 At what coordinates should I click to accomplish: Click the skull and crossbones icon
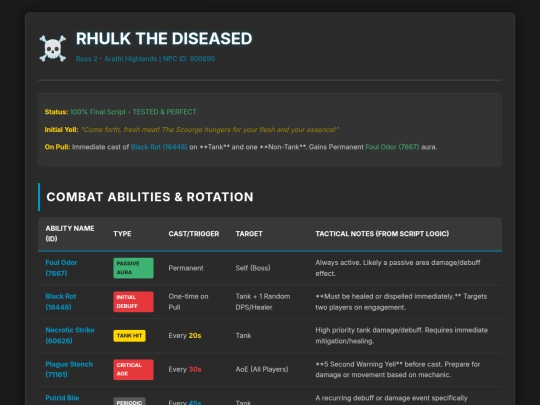(53, 49)
